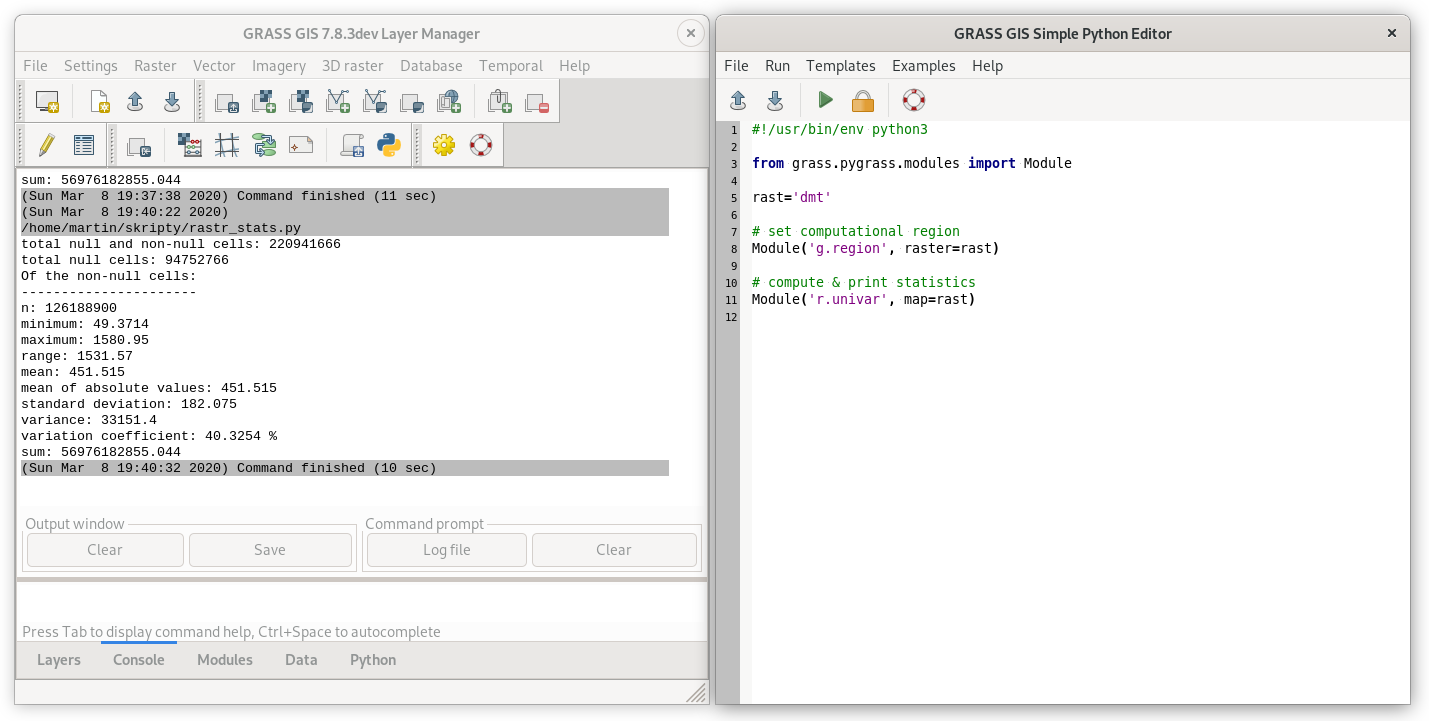Add a raster map layer
The width and height of the screenshot is (1429, 721).
pos(264,102)
